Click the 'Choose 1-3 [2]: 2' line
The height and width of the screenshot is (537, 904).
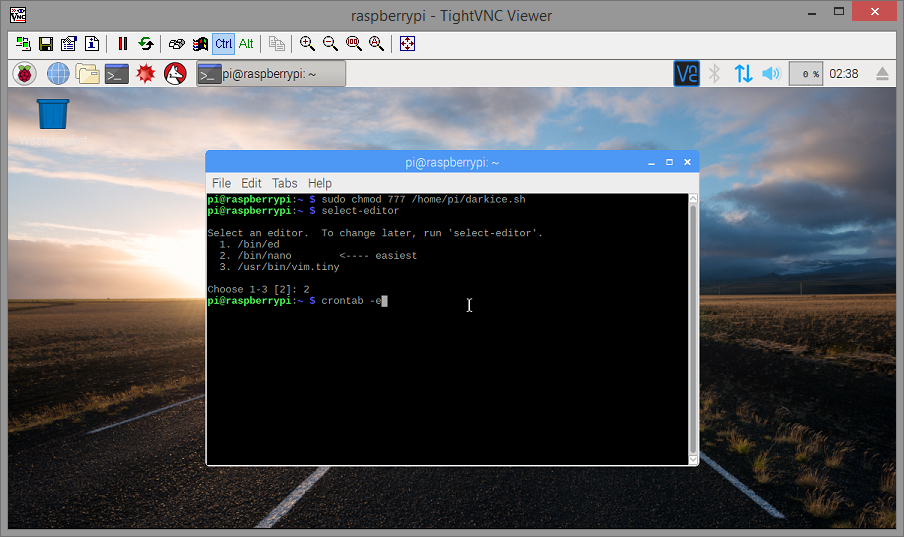point(258,290)
